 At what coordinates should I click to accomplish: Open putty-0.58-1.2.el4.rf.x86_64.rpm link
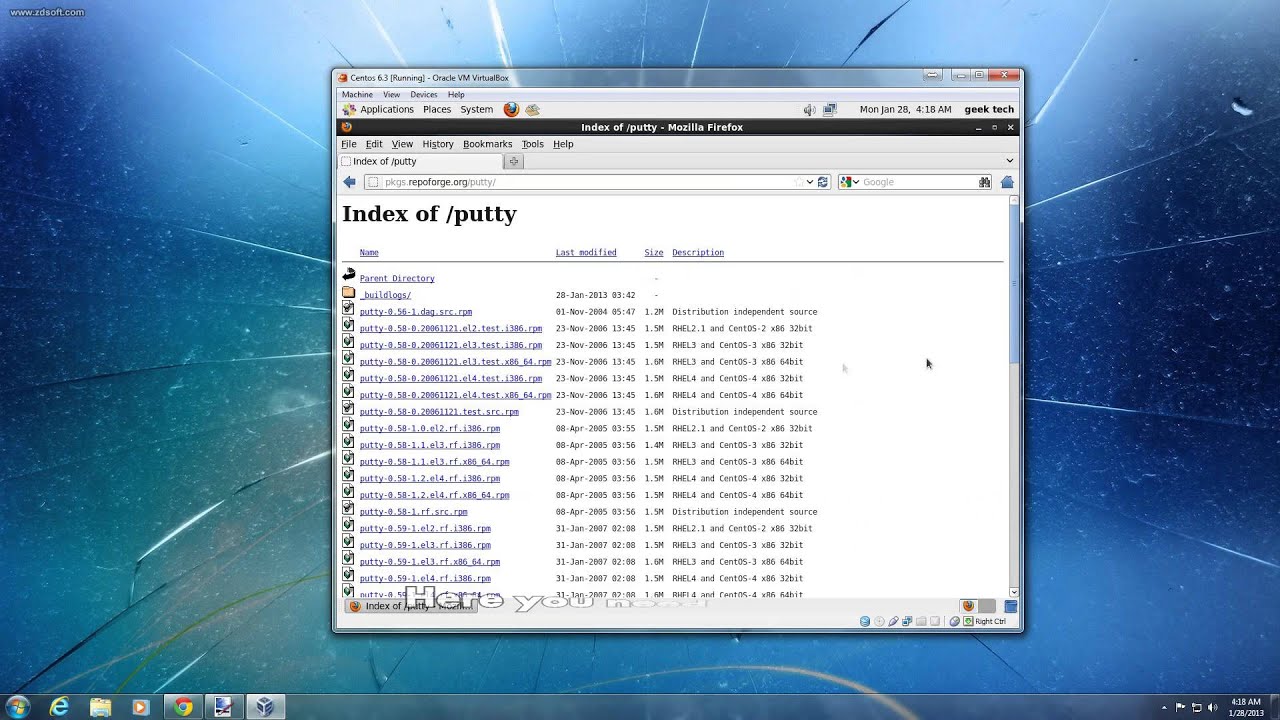click(x=434, y=495)
